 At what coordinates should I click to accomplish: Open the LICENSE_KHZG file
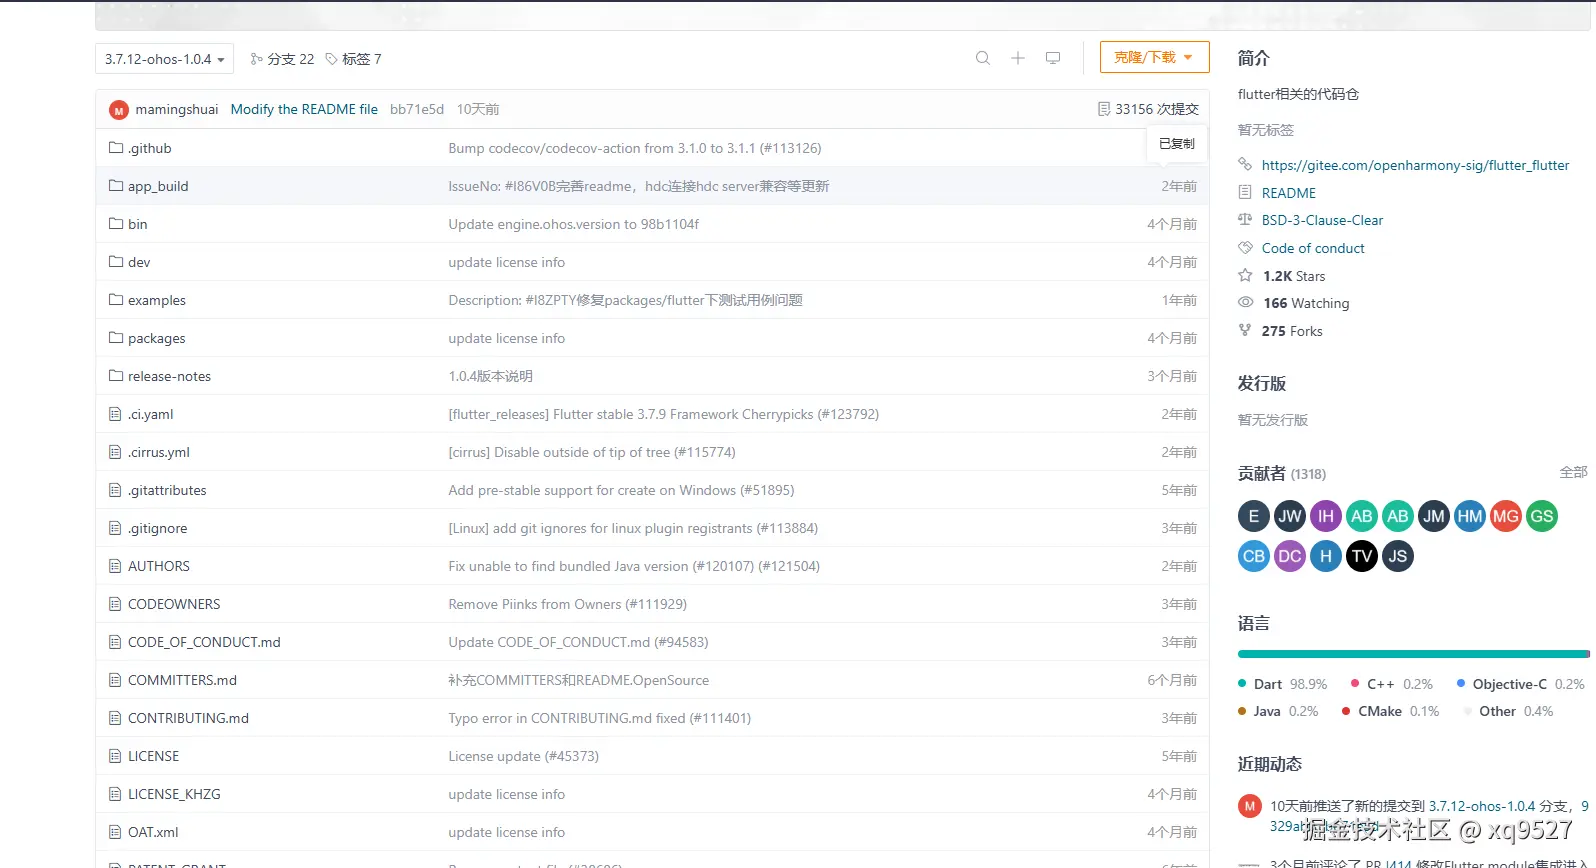click(174, 794)
